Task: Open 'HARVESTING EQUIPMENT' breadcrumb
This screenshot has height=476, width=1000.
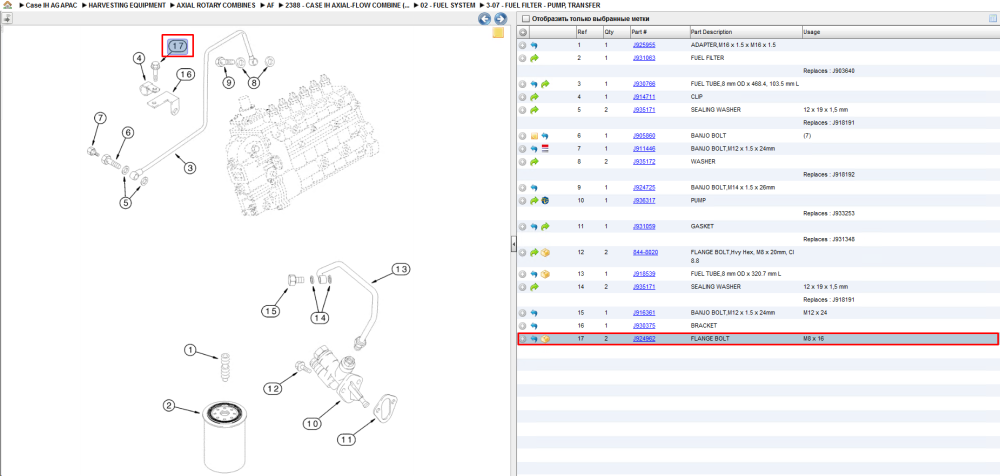Action: coord(127,4)
